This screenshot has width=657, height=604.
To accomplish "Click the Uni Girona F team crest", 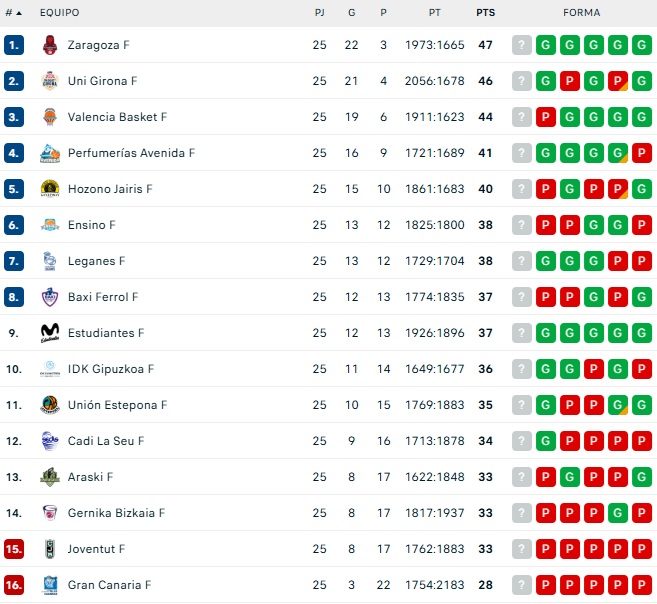I will tap(50, 81).
